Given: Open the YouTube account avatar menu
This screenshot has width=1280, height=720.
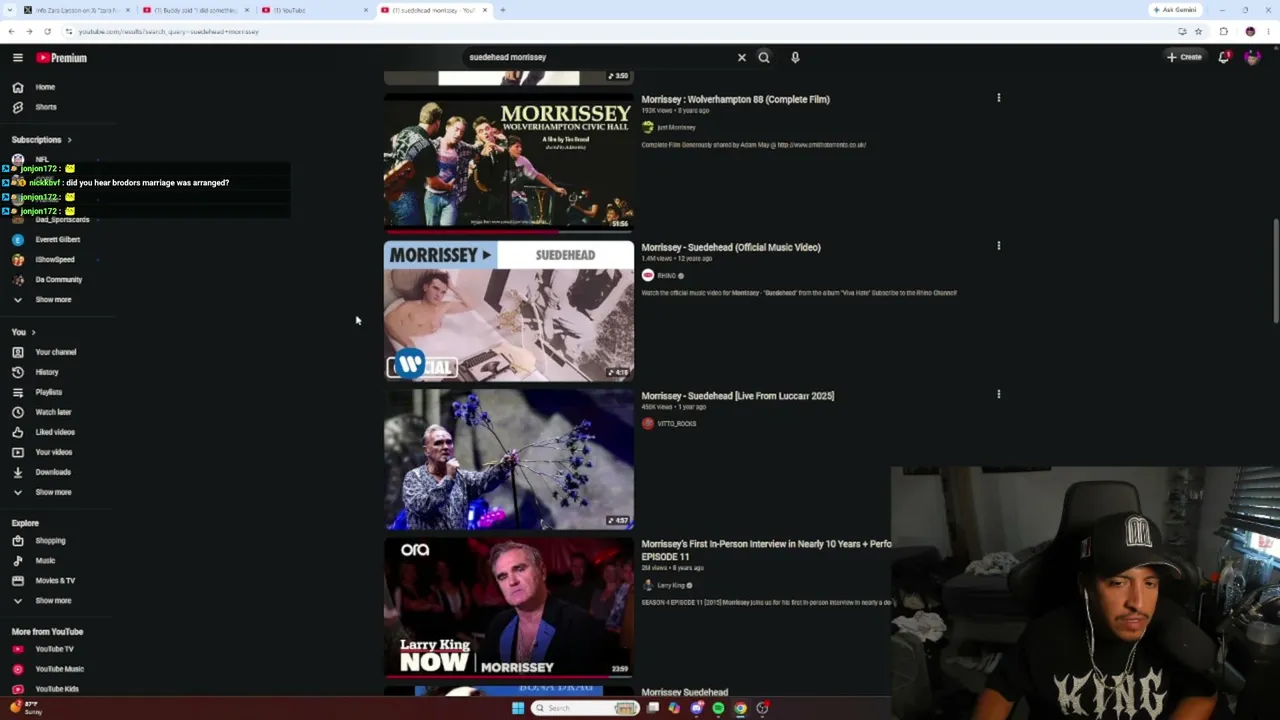Looking at the screenshot, I should (x=1252, y=58).
